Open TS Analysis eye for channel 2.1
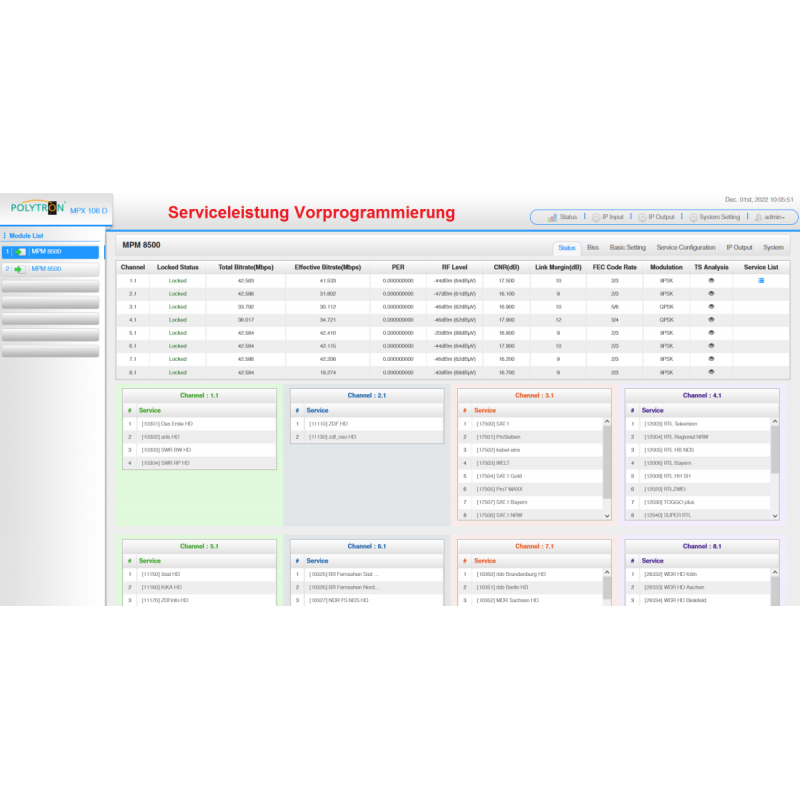Viewport: 800px width, 800px height. pos(711,293)
